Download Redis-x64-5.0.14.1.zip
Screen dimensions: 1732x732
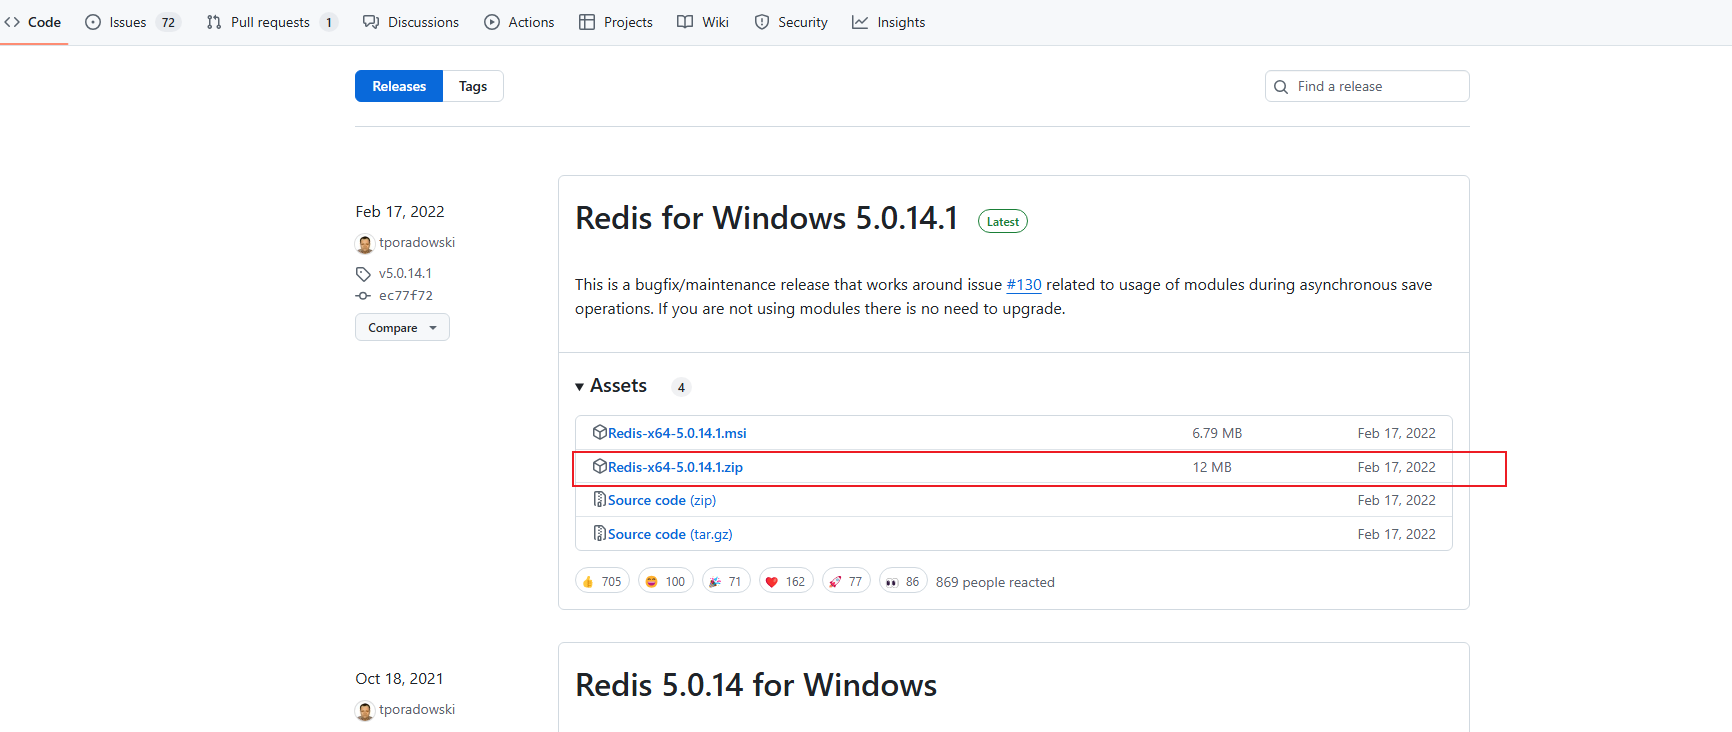coord(675,467)
